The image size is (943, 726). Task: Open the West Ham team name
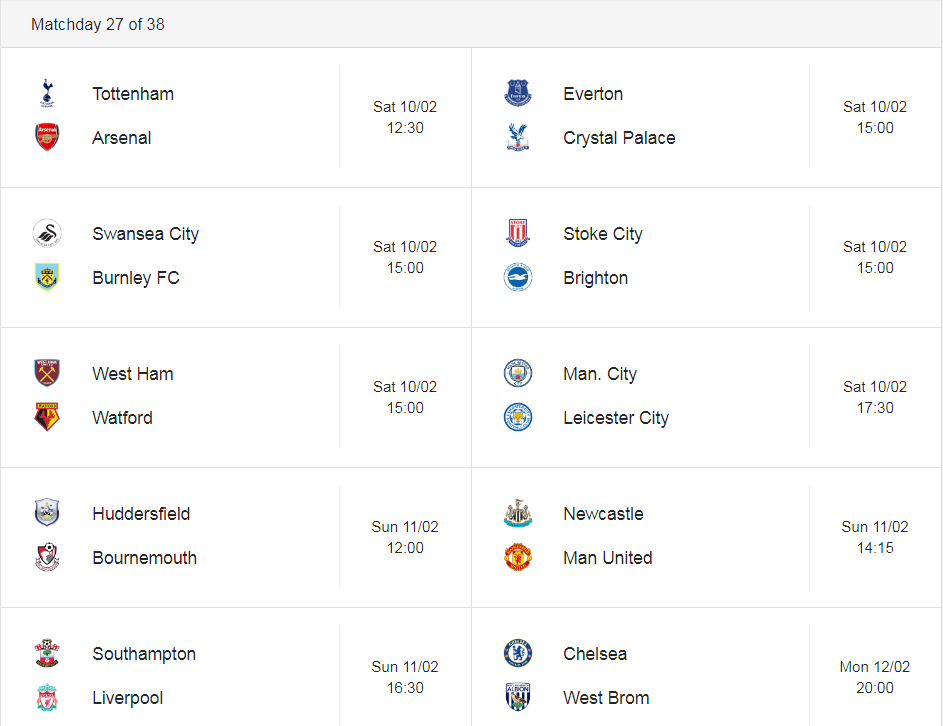point(133,374)
